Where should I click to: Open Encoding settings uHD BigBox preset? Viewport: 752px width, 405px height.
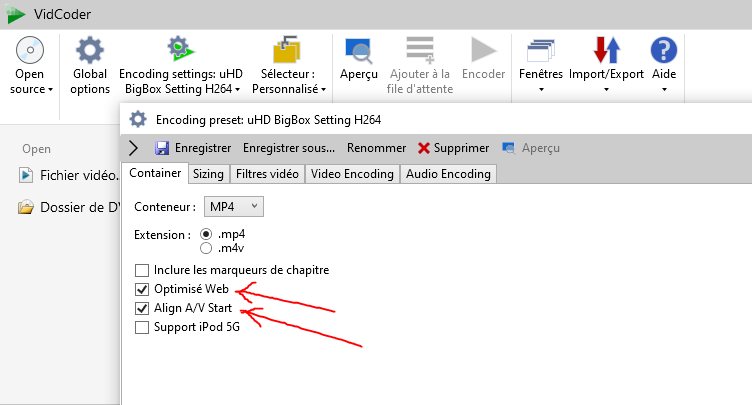coord(181,66)
